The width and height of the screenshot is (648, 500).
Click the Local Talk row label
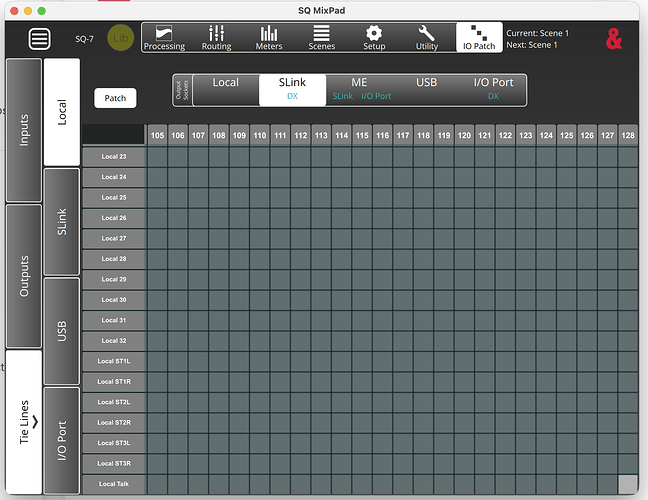pos(114,484)
